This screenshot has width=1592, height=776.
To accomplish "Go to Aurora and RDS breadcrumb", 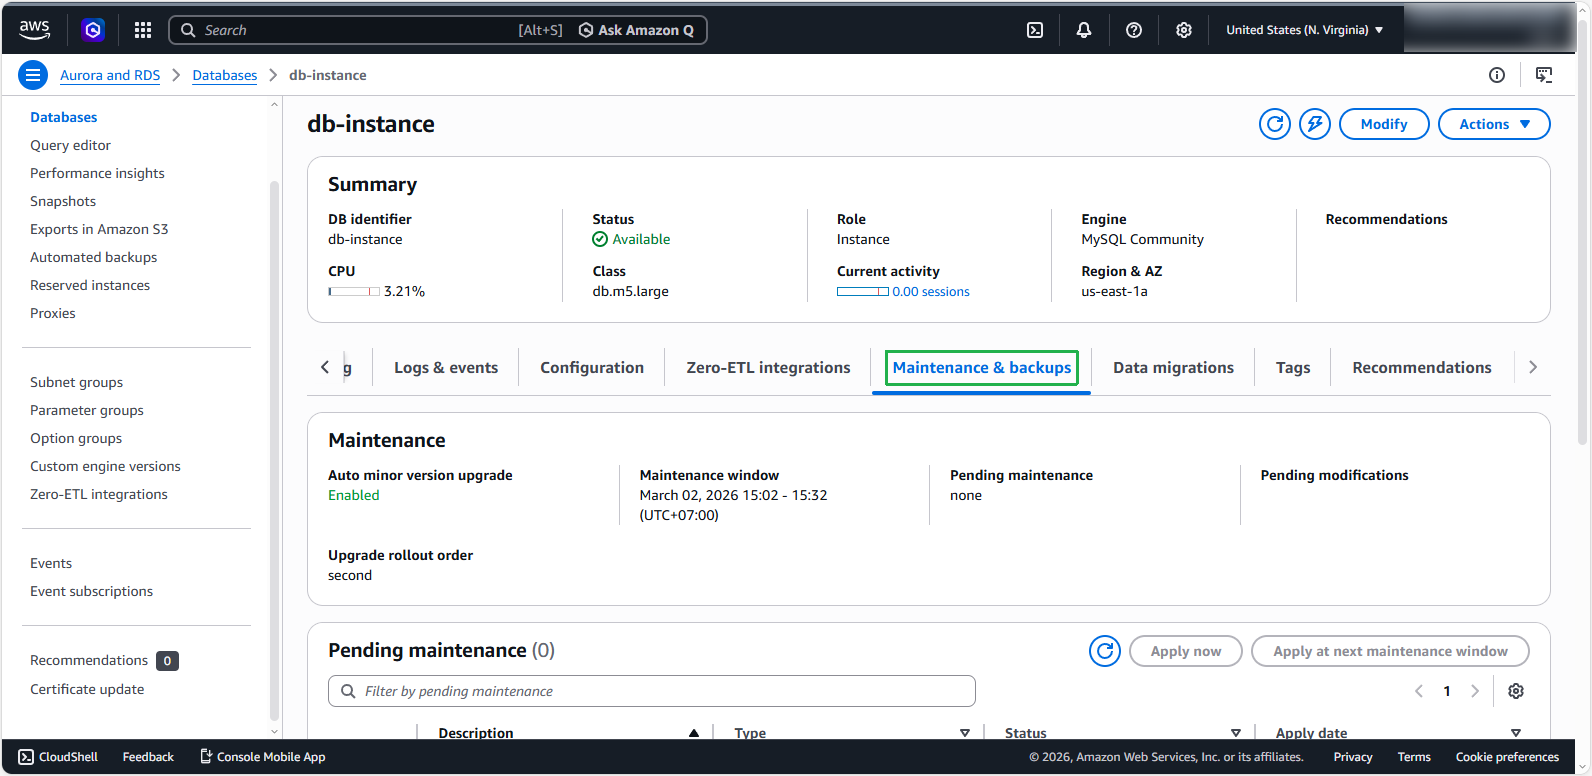I will (x=110, y=75).
